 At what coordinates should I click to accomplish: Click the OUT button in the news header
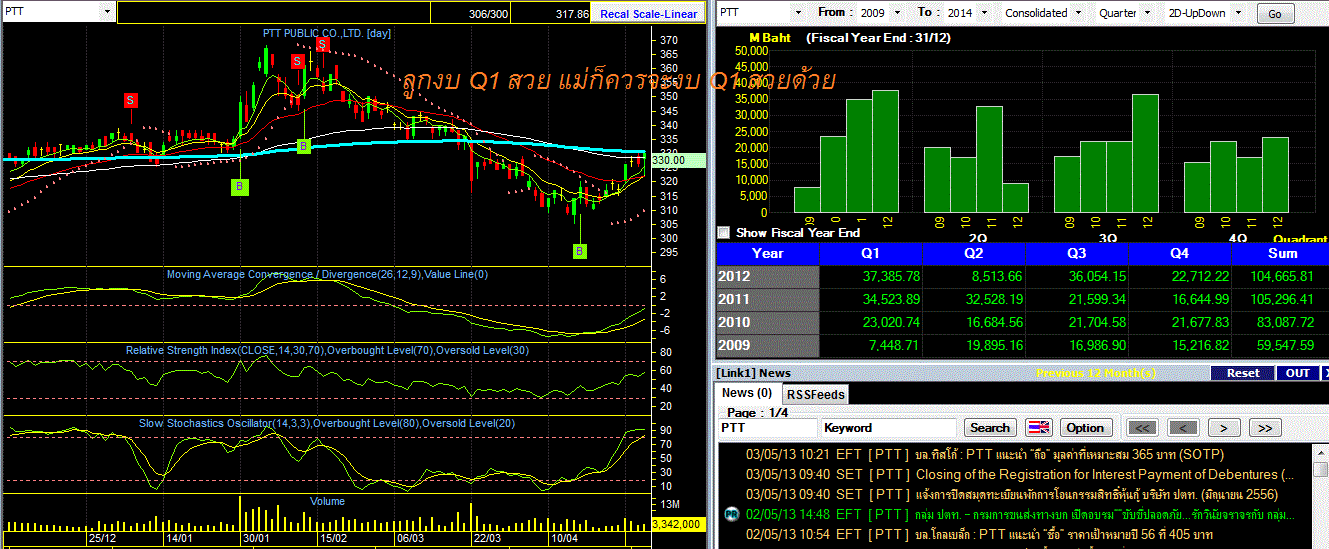coord(1298,372)
